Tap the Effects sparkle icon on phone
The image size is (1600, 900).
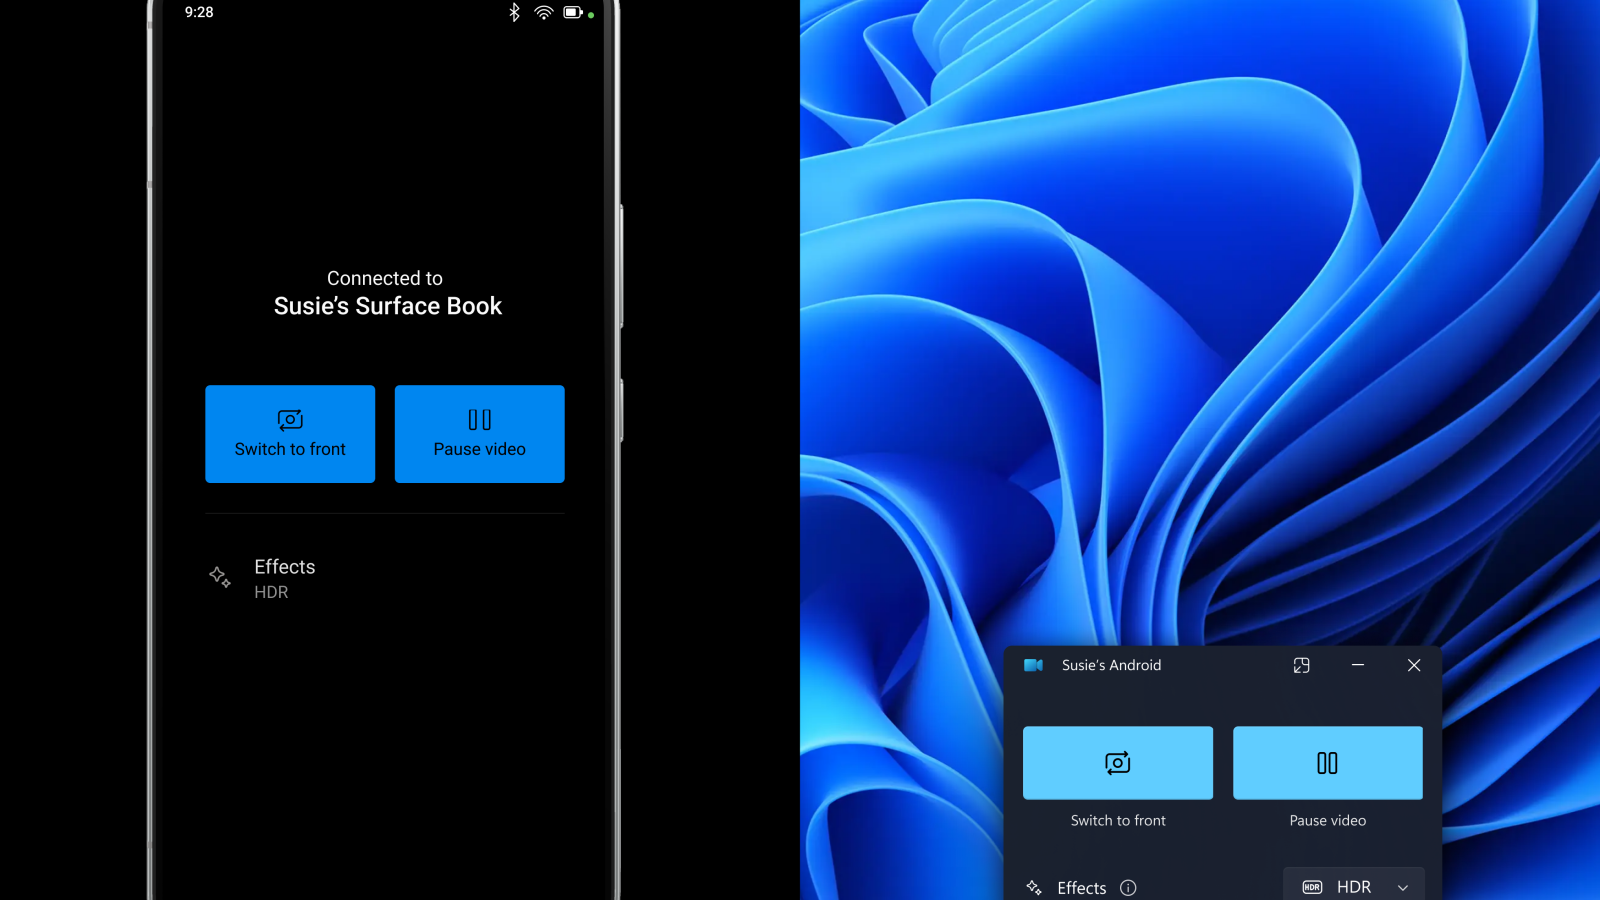coord(220,577)
